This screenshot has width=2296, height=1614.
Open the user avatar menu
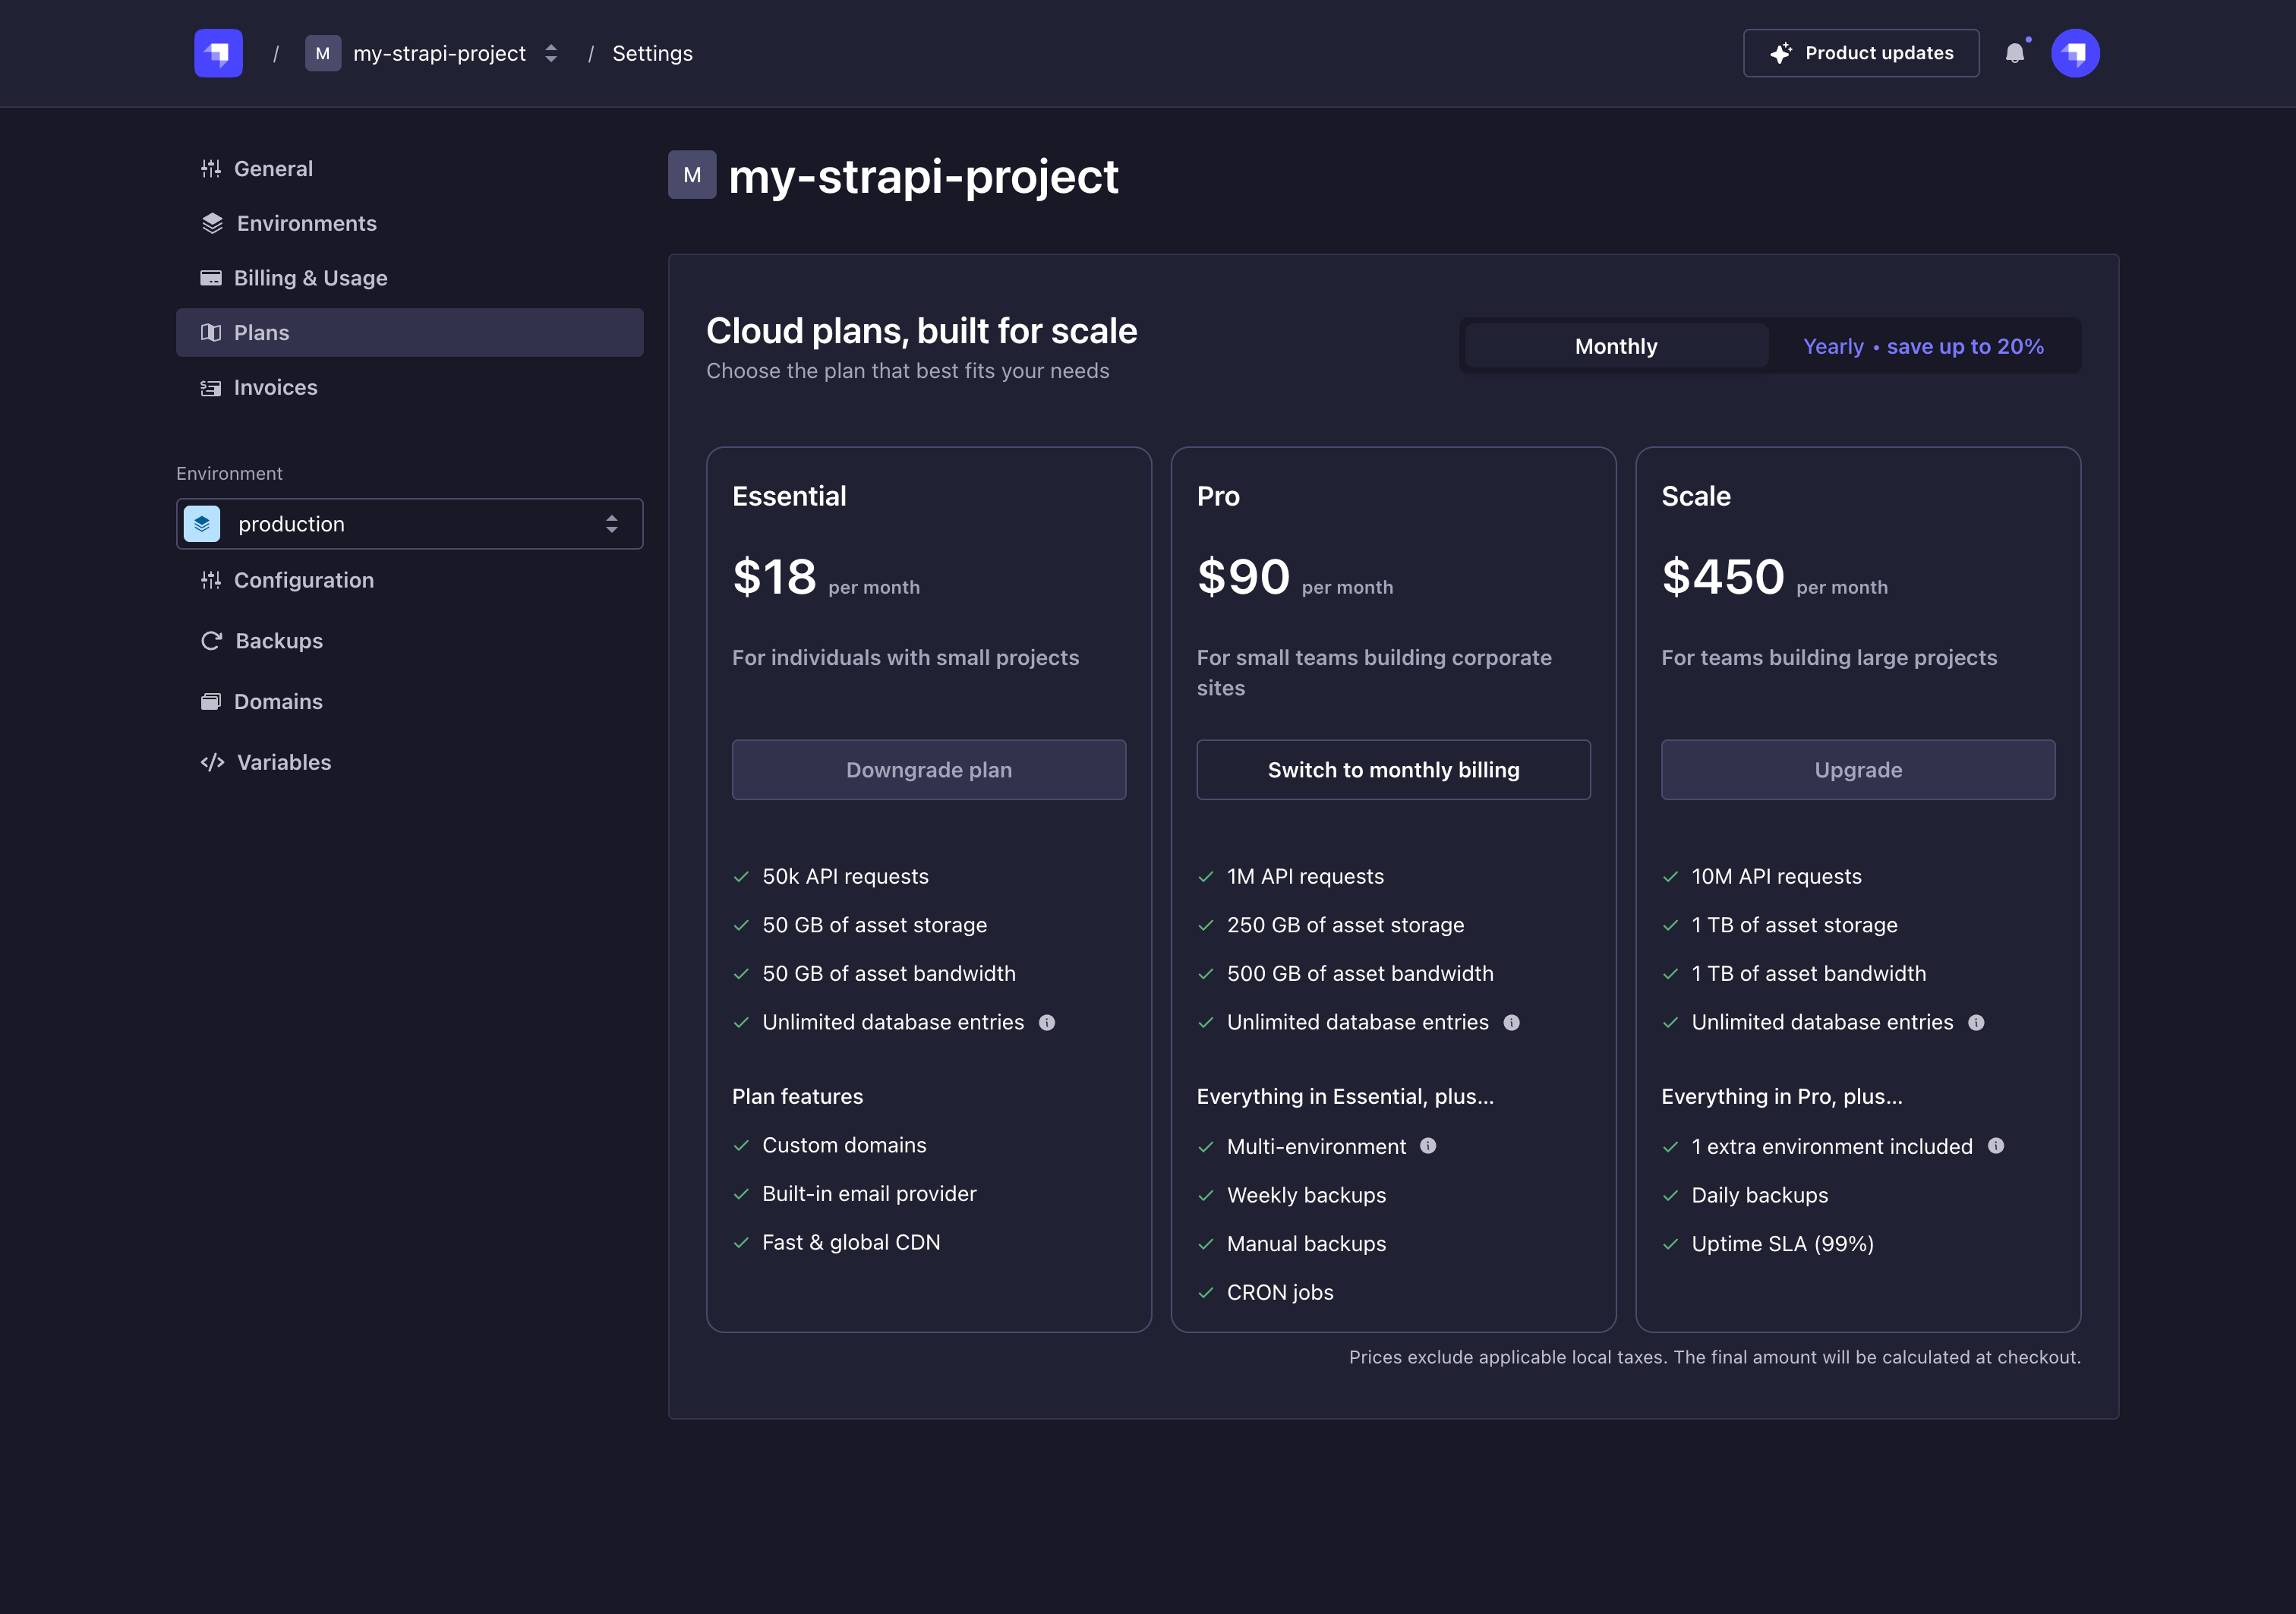(2075, 53)
